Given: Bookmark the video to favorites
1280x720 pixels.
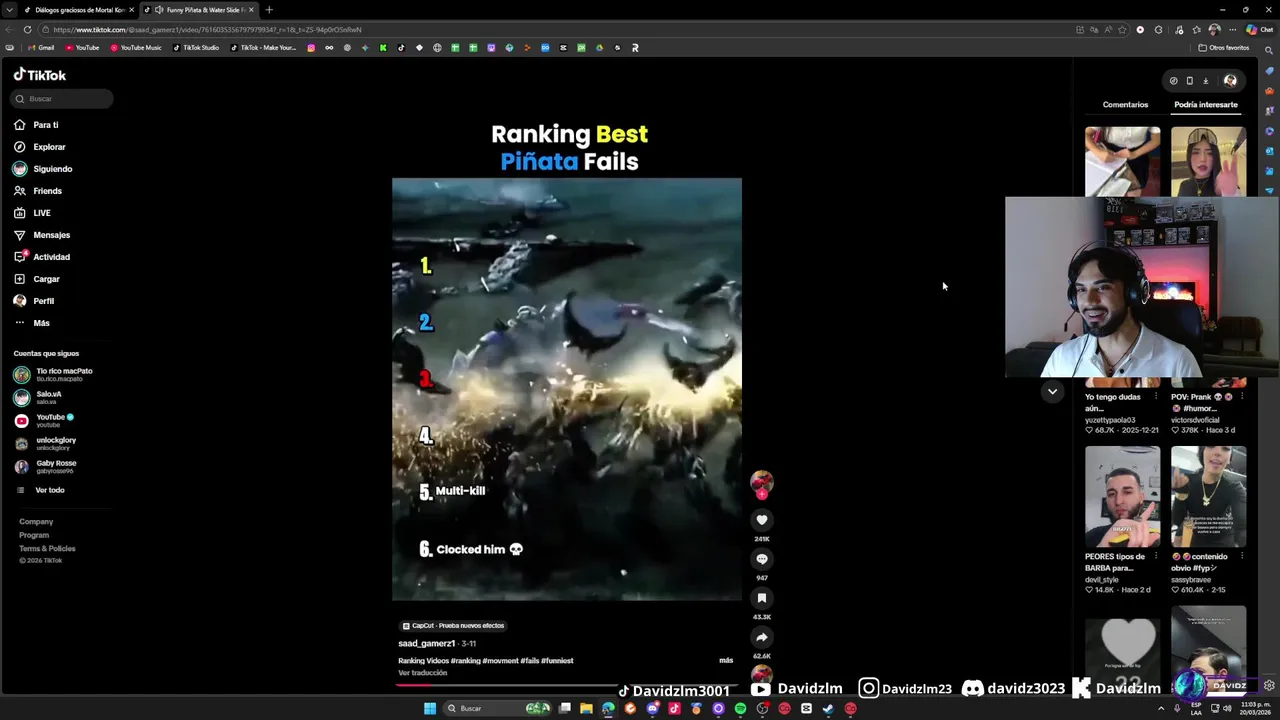Looking at the screenshot, I should tap(762, 598).
